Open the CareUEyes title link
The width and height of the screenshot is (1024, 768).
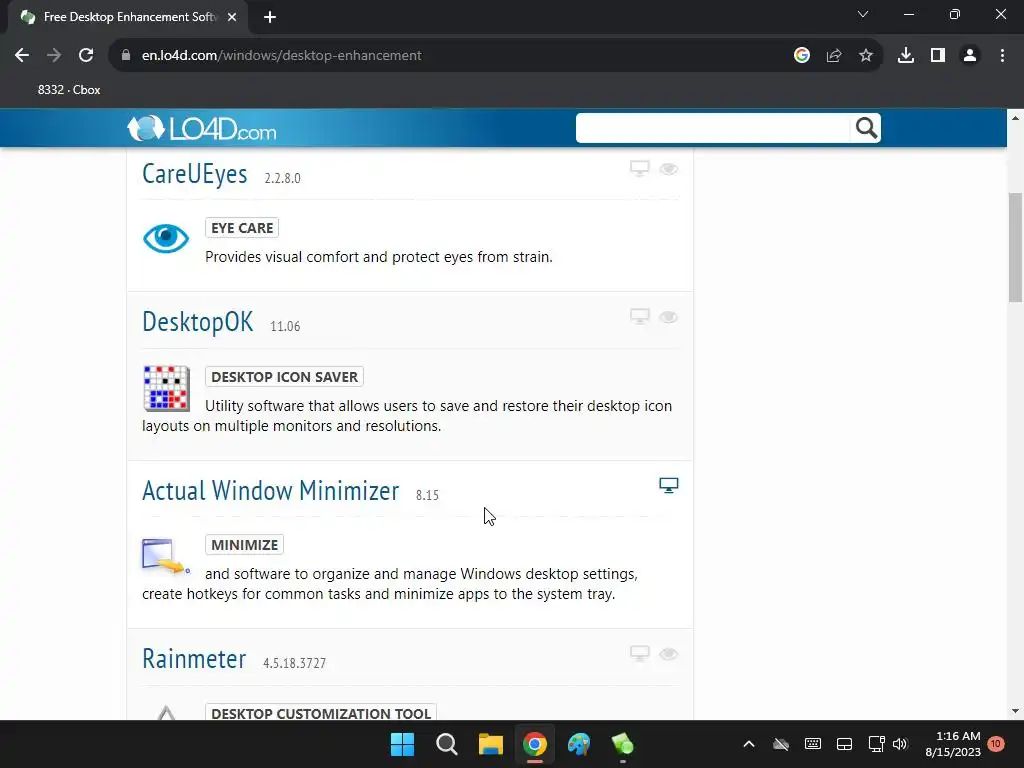click(x=195, y=174)
